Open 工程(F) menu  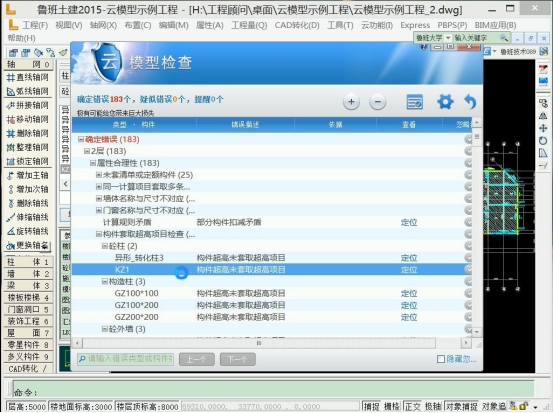coord(35,25)
